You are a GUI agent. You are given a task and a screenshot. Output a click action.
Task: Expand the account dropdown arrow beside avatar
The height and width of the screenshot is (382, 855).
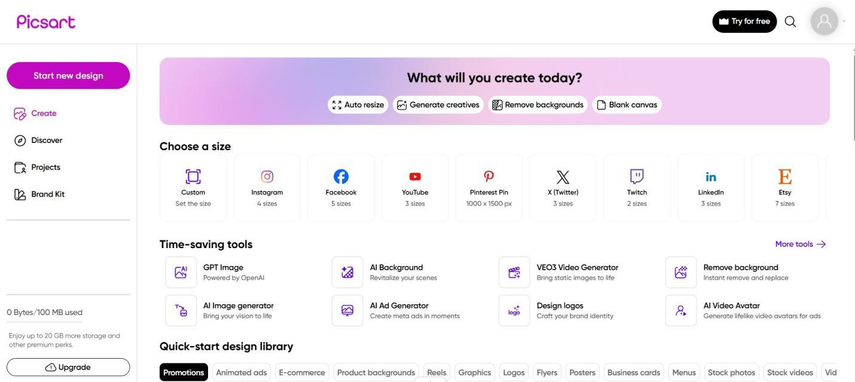[844, 22]
